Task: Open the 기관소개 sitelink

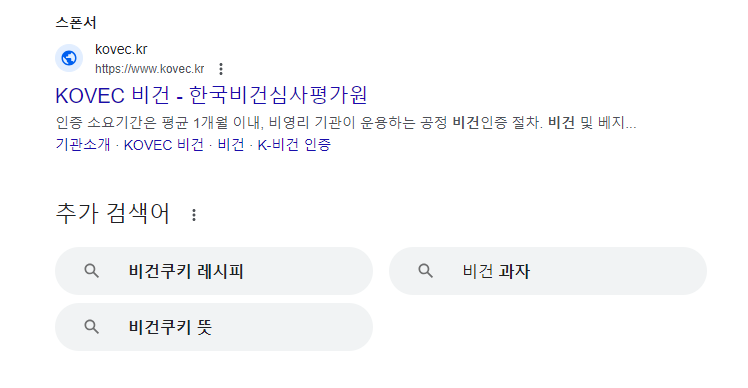Action: [x=83, y=145]
